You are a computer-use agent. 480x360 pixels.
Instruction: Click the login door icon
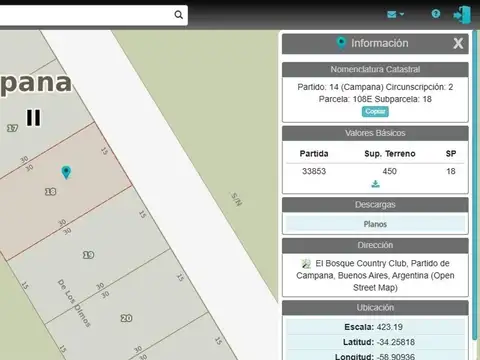point(462,15)
